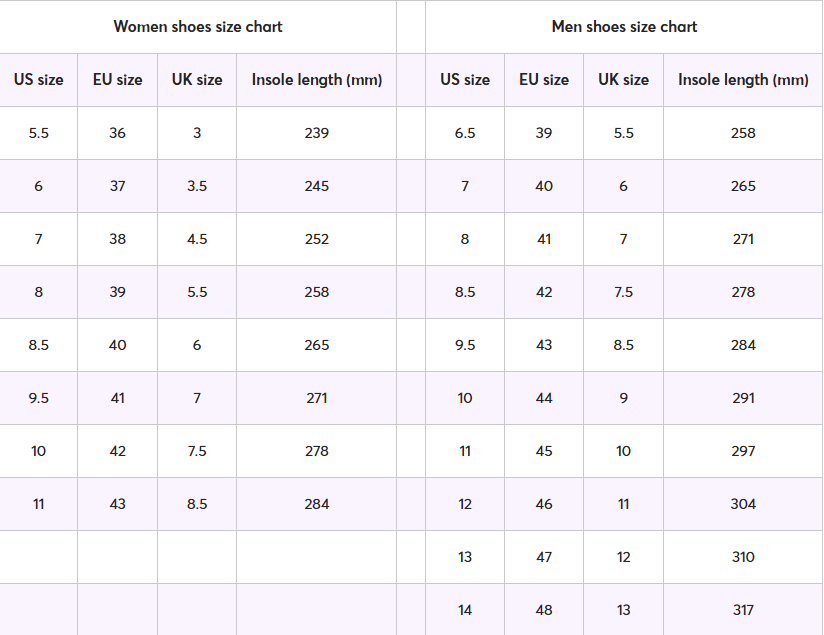Click women's insole length 252 cell

pos(317,239)
